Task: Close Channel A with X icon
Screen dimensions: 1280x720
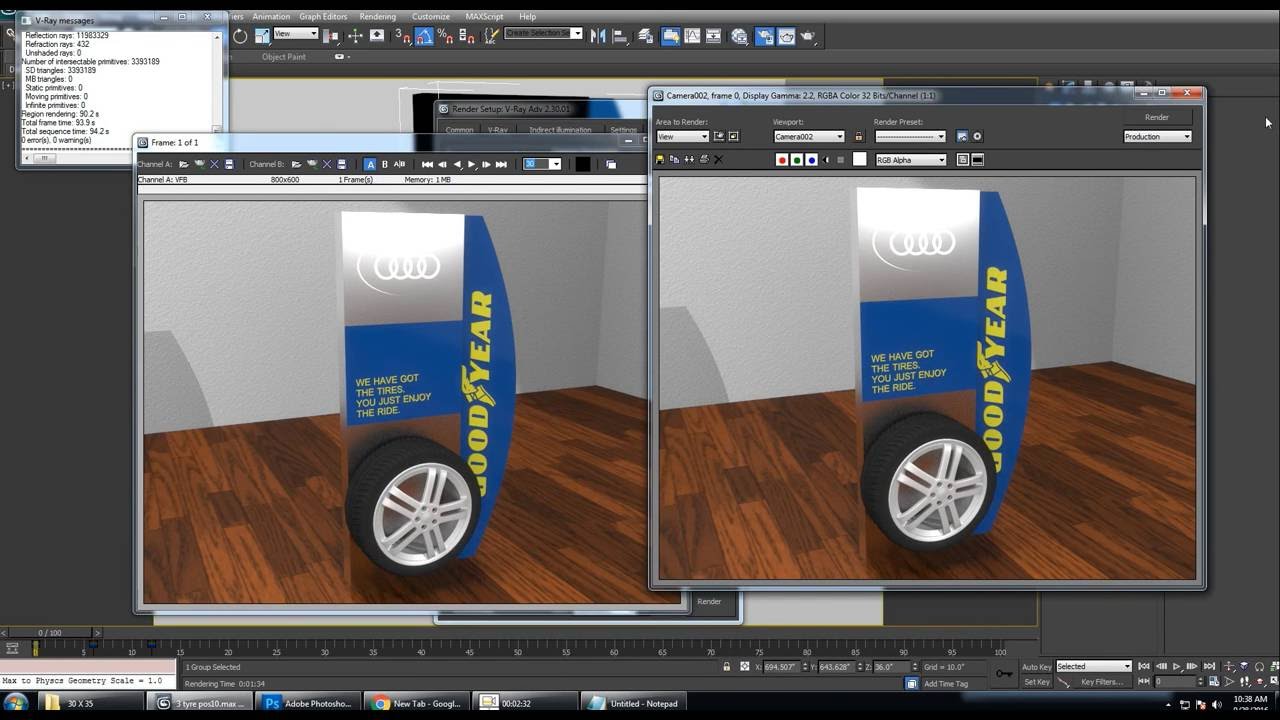Action: tap(214, 164)
